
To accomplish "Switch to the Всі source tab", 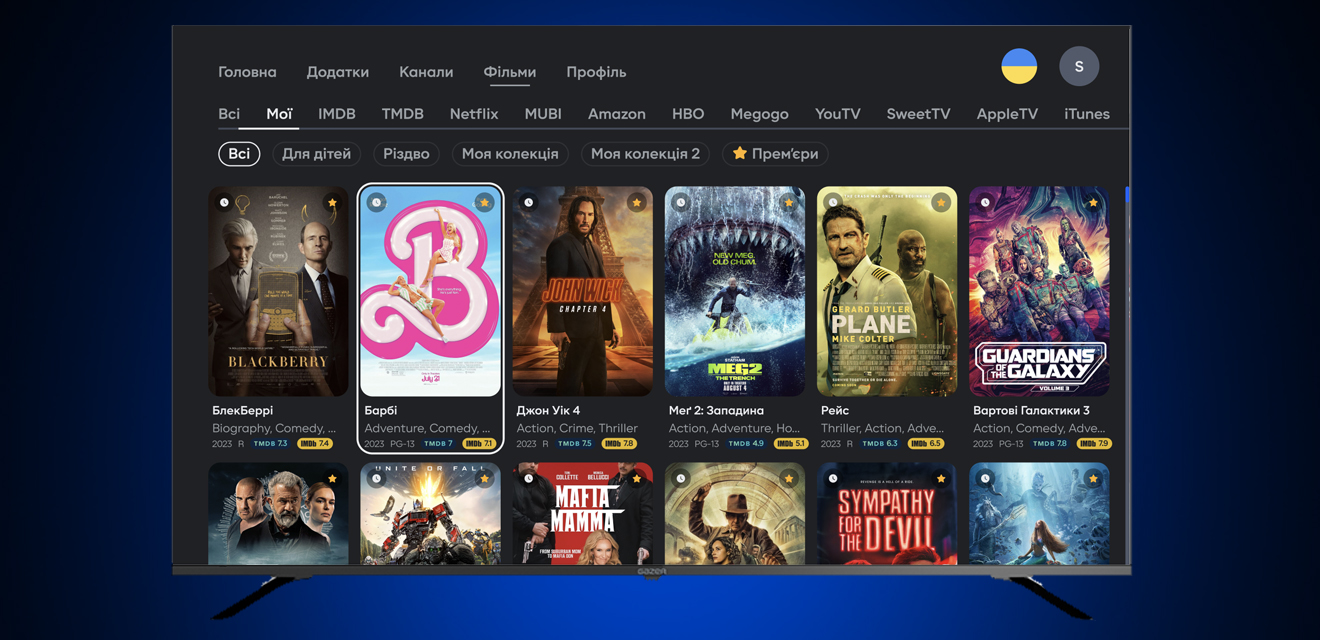I will click(x=229, y=114).
